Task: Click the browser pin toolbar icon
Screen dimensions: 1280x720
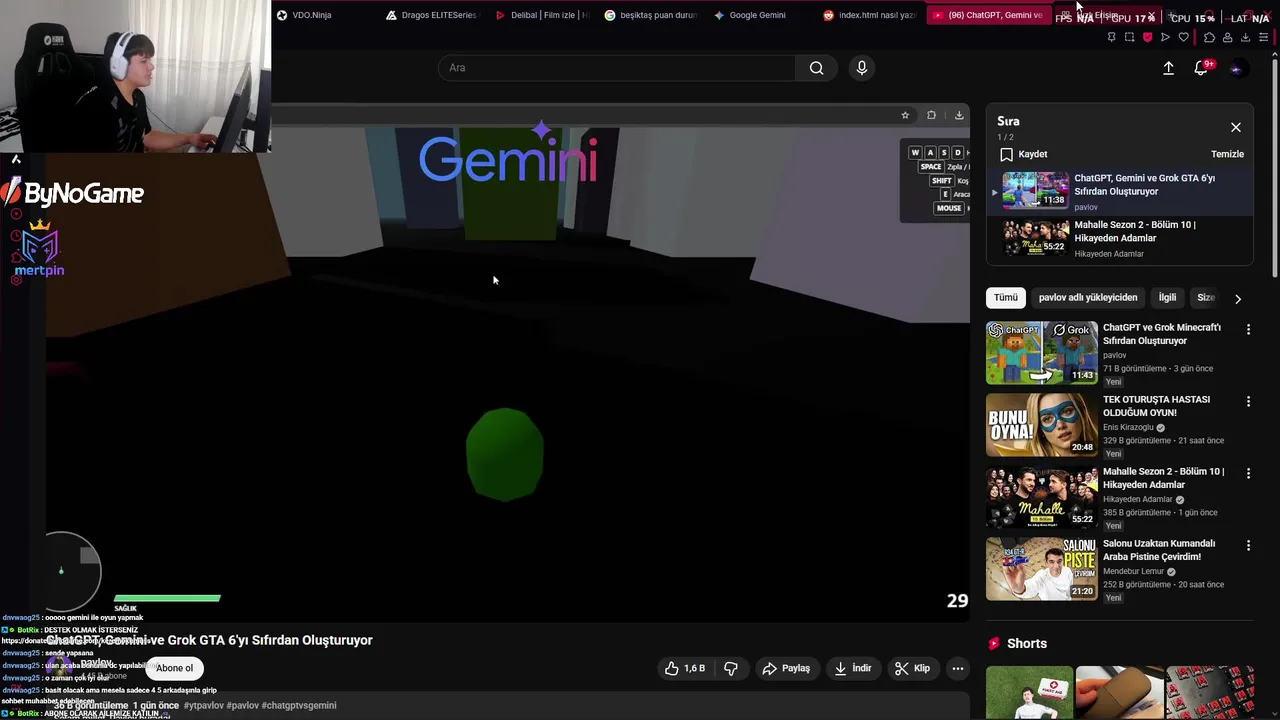Action: (x=1111, y=37)
